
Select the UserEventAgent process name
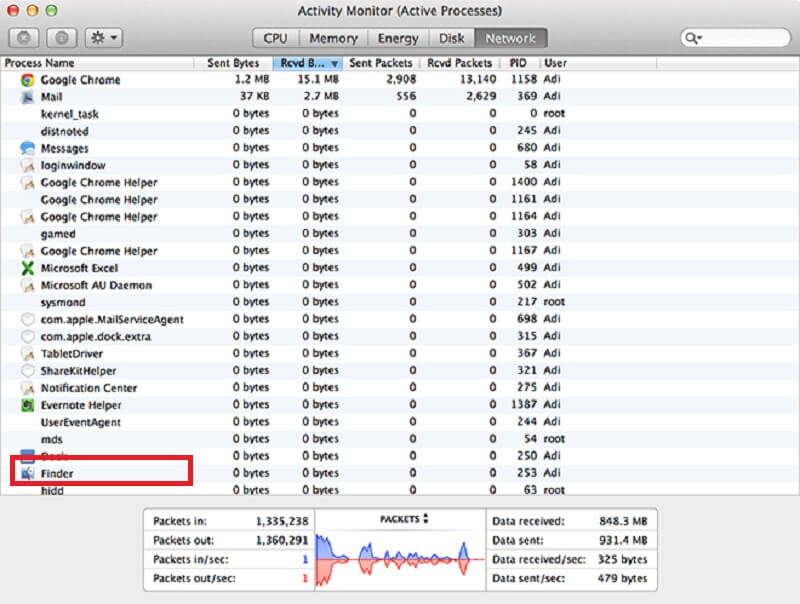click(81, 422)
